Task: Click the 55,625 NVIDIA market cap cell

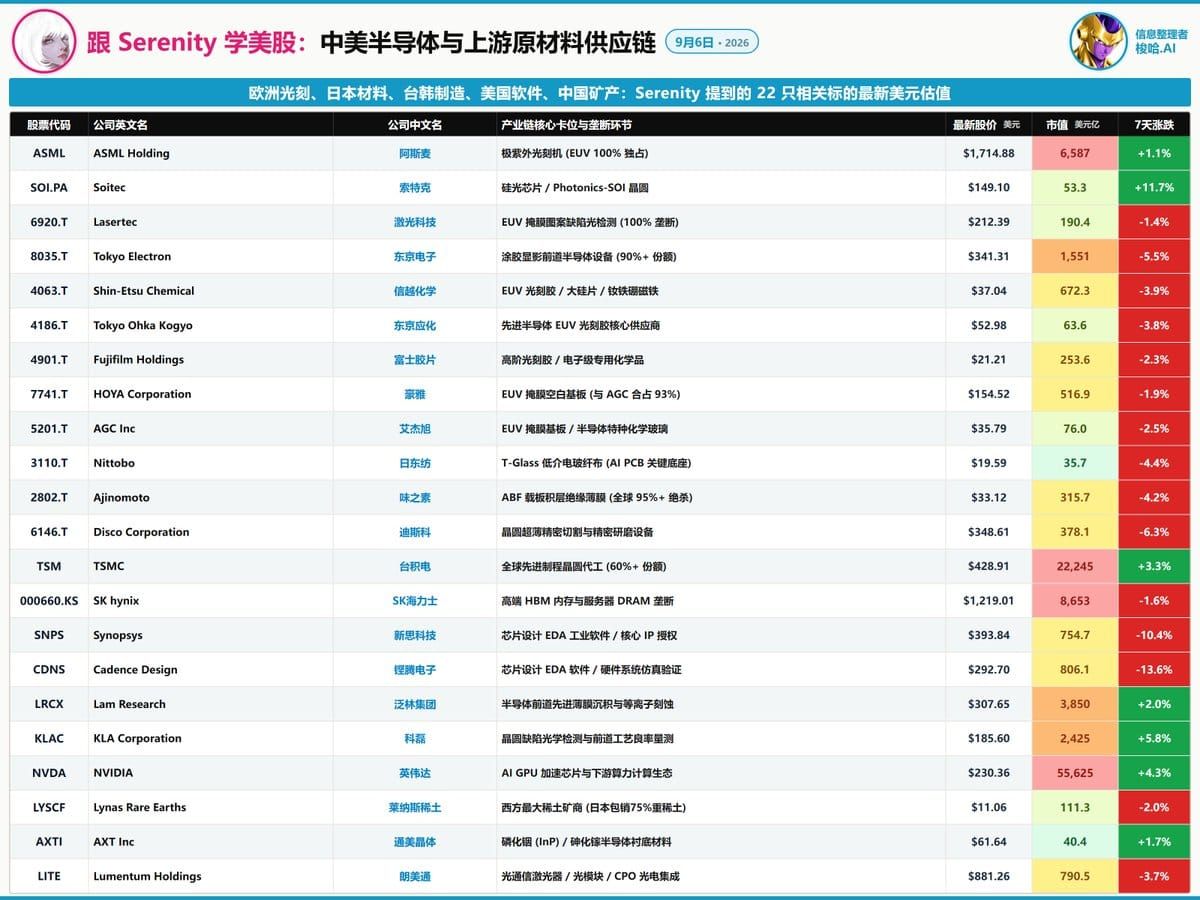Action: tap(1075, 773)
